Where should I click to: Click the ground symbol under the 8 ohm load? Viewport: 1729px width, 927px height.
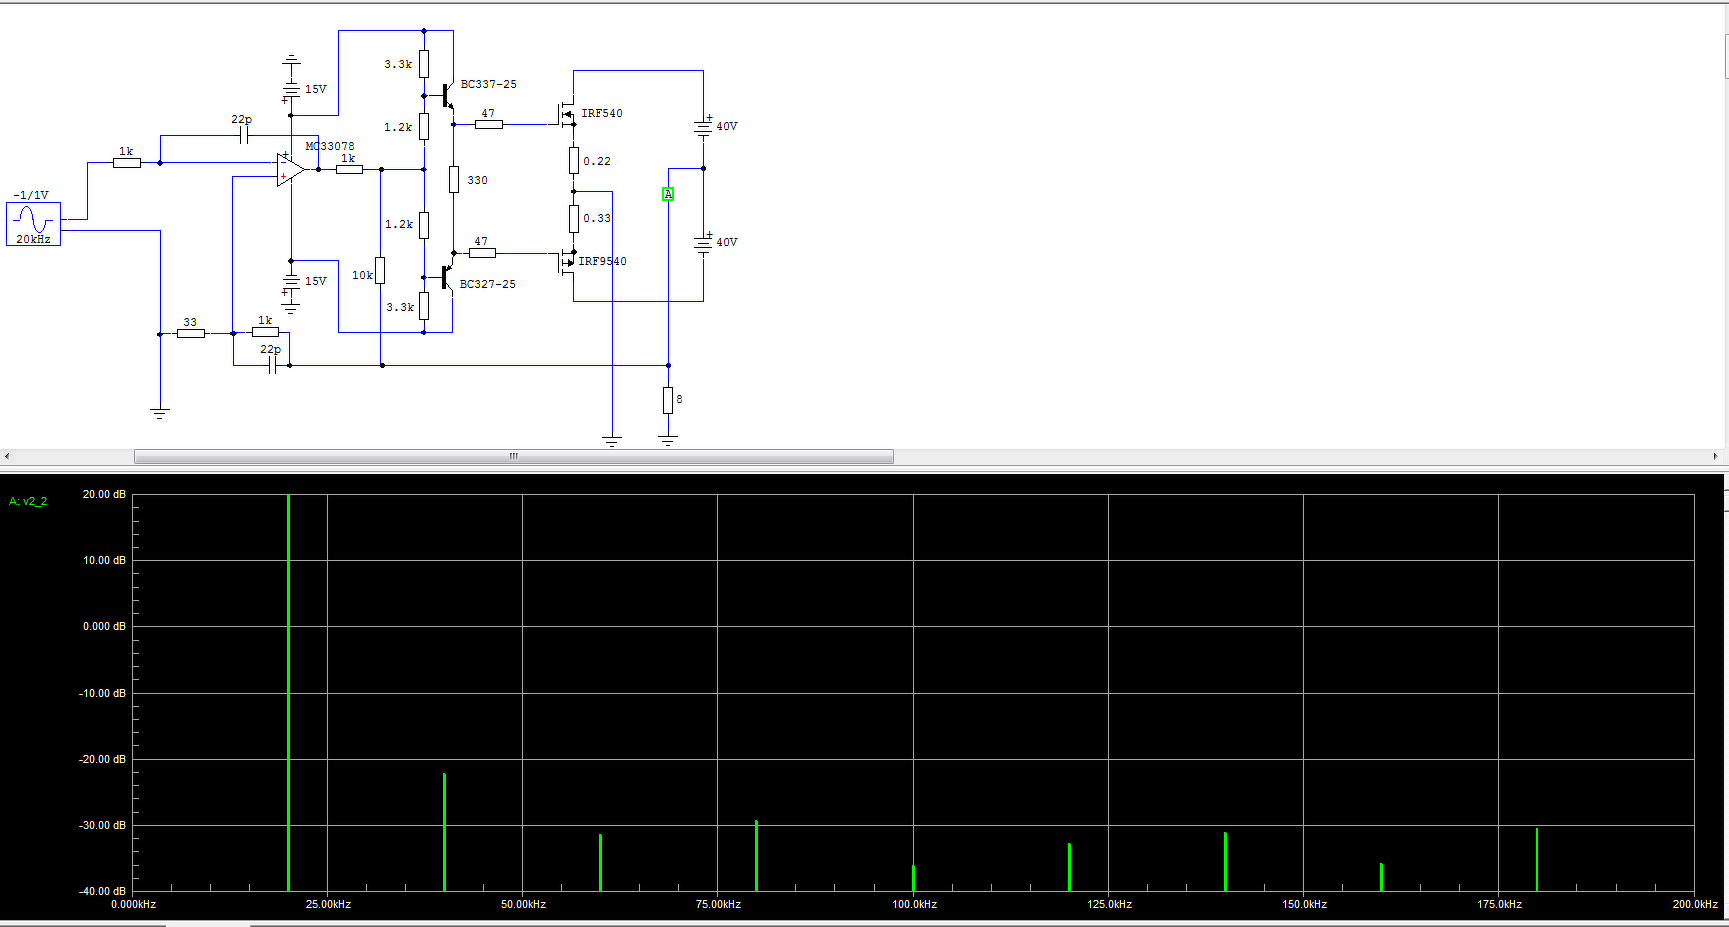point(668,438)
